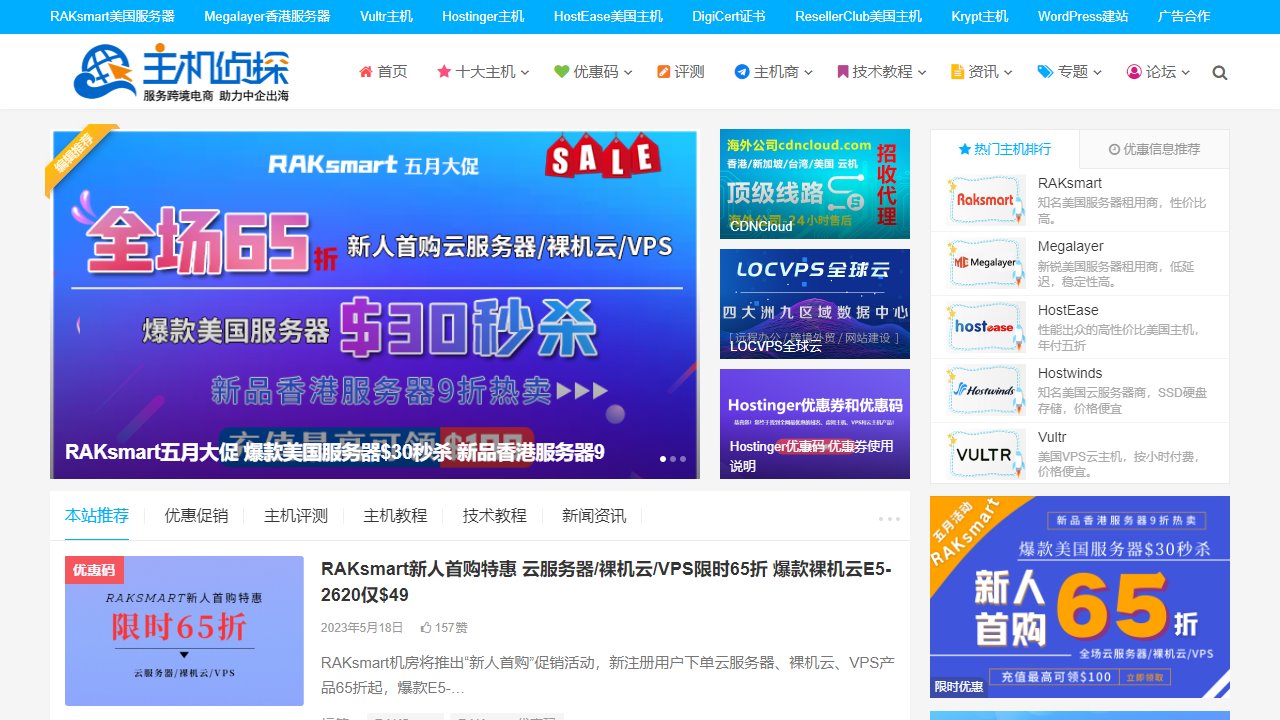Click the home icon beside 首页
Screen dimensions: 1280x720
point(366,72)
